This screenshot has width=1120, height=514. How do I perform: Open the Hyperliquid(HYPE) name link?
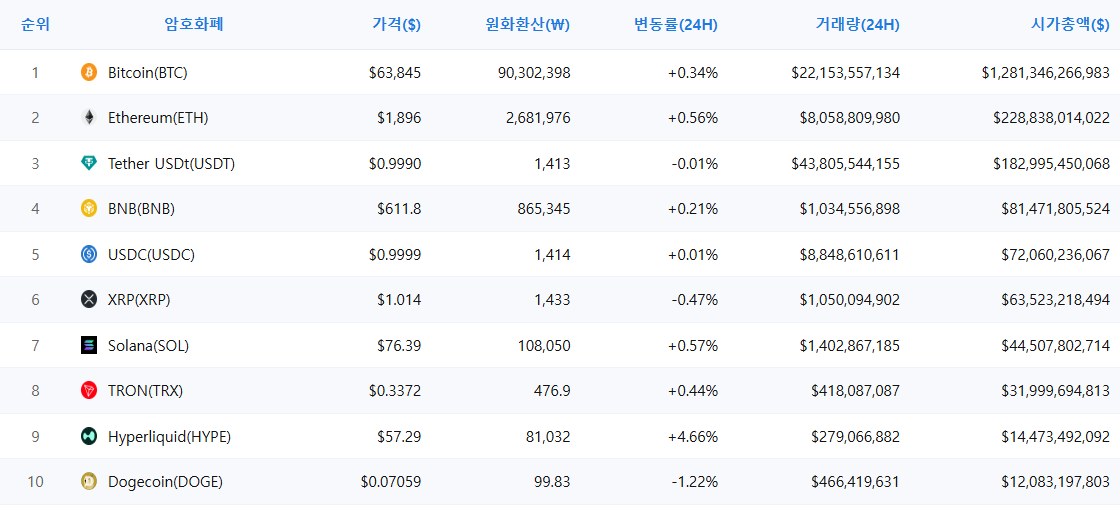(x=169, y=436)
